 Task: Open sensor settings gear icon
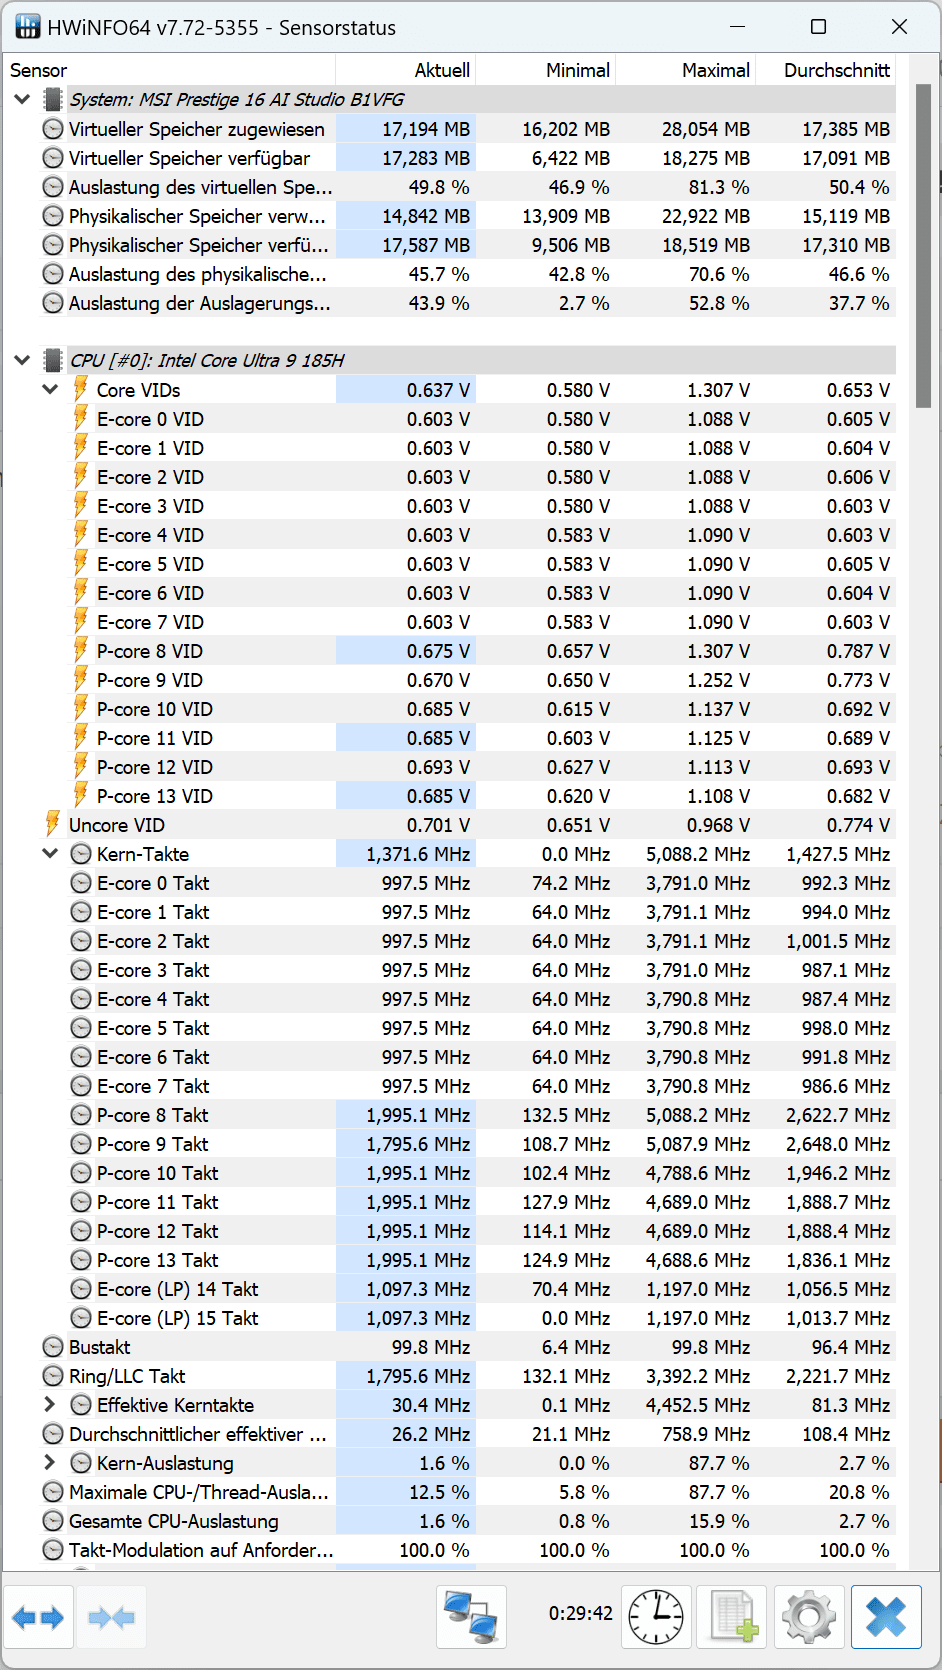coord(808,1617)
